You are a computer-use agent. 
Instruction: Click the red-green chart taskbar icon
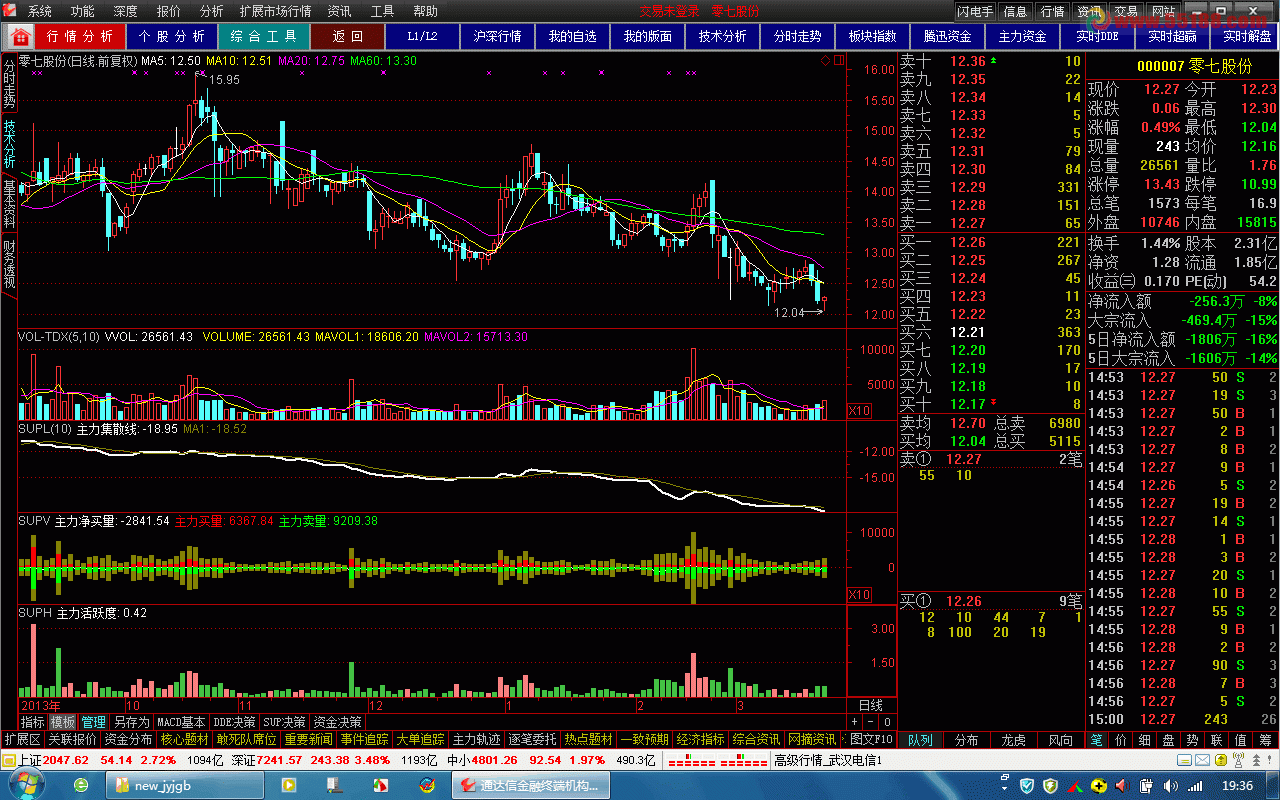(x=381, y=785)
